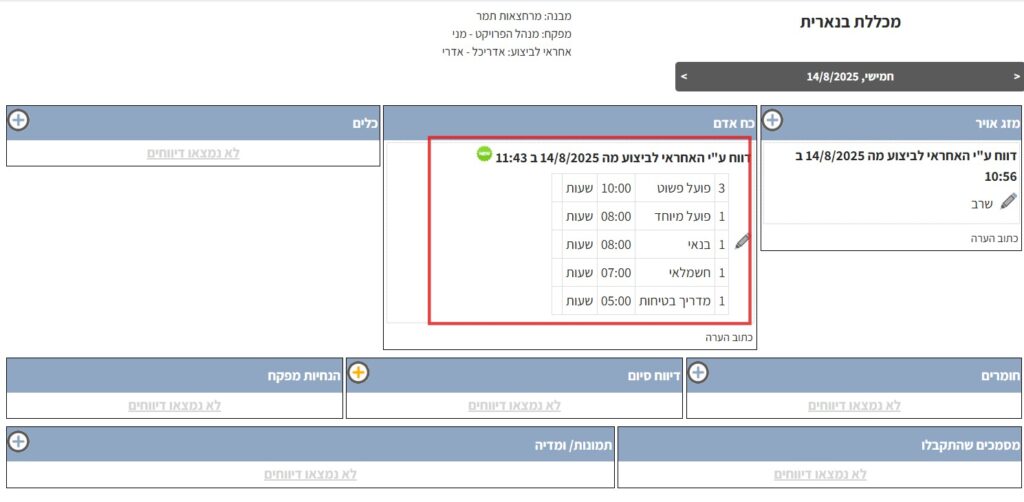Click לא נמצאו דיווחים link under כלים
Viewport: 1024px width, 502px height.
point(193,153)
